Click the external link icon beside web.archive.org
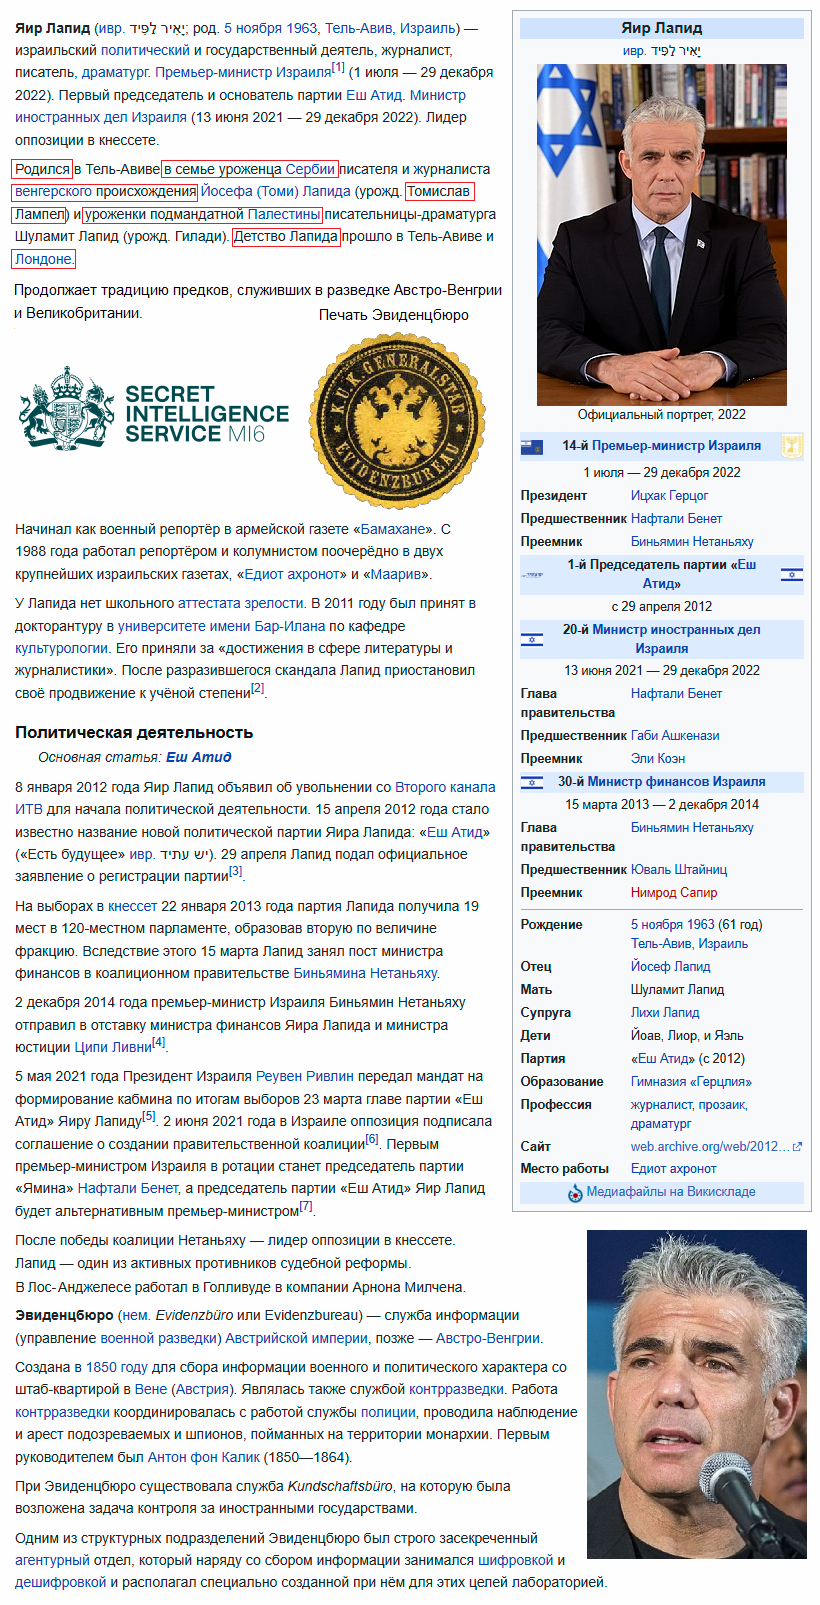Image resolution: width=820 pixels, height=1605 pixels. coord(797,1147)
